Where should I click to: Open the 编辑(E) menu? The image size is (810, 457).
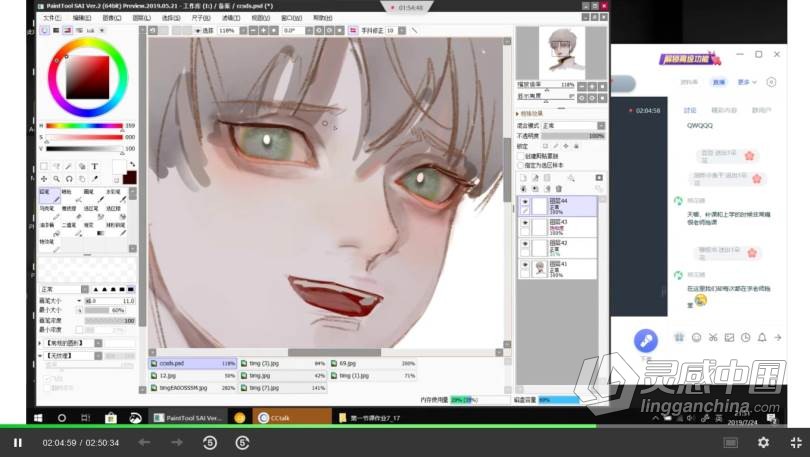[x=82, y=18]
